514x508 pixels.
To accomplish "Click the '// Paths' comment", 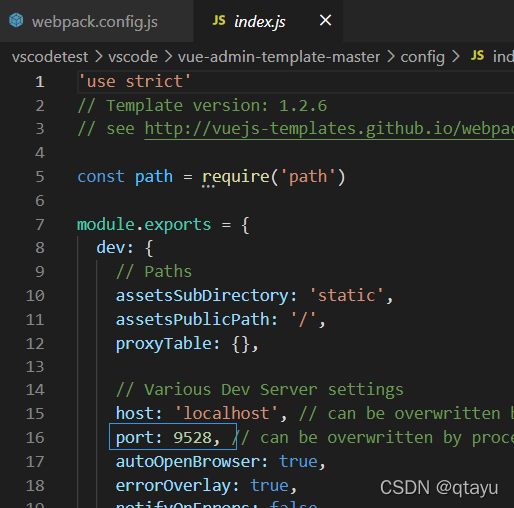I will click(x=154, y=272).
